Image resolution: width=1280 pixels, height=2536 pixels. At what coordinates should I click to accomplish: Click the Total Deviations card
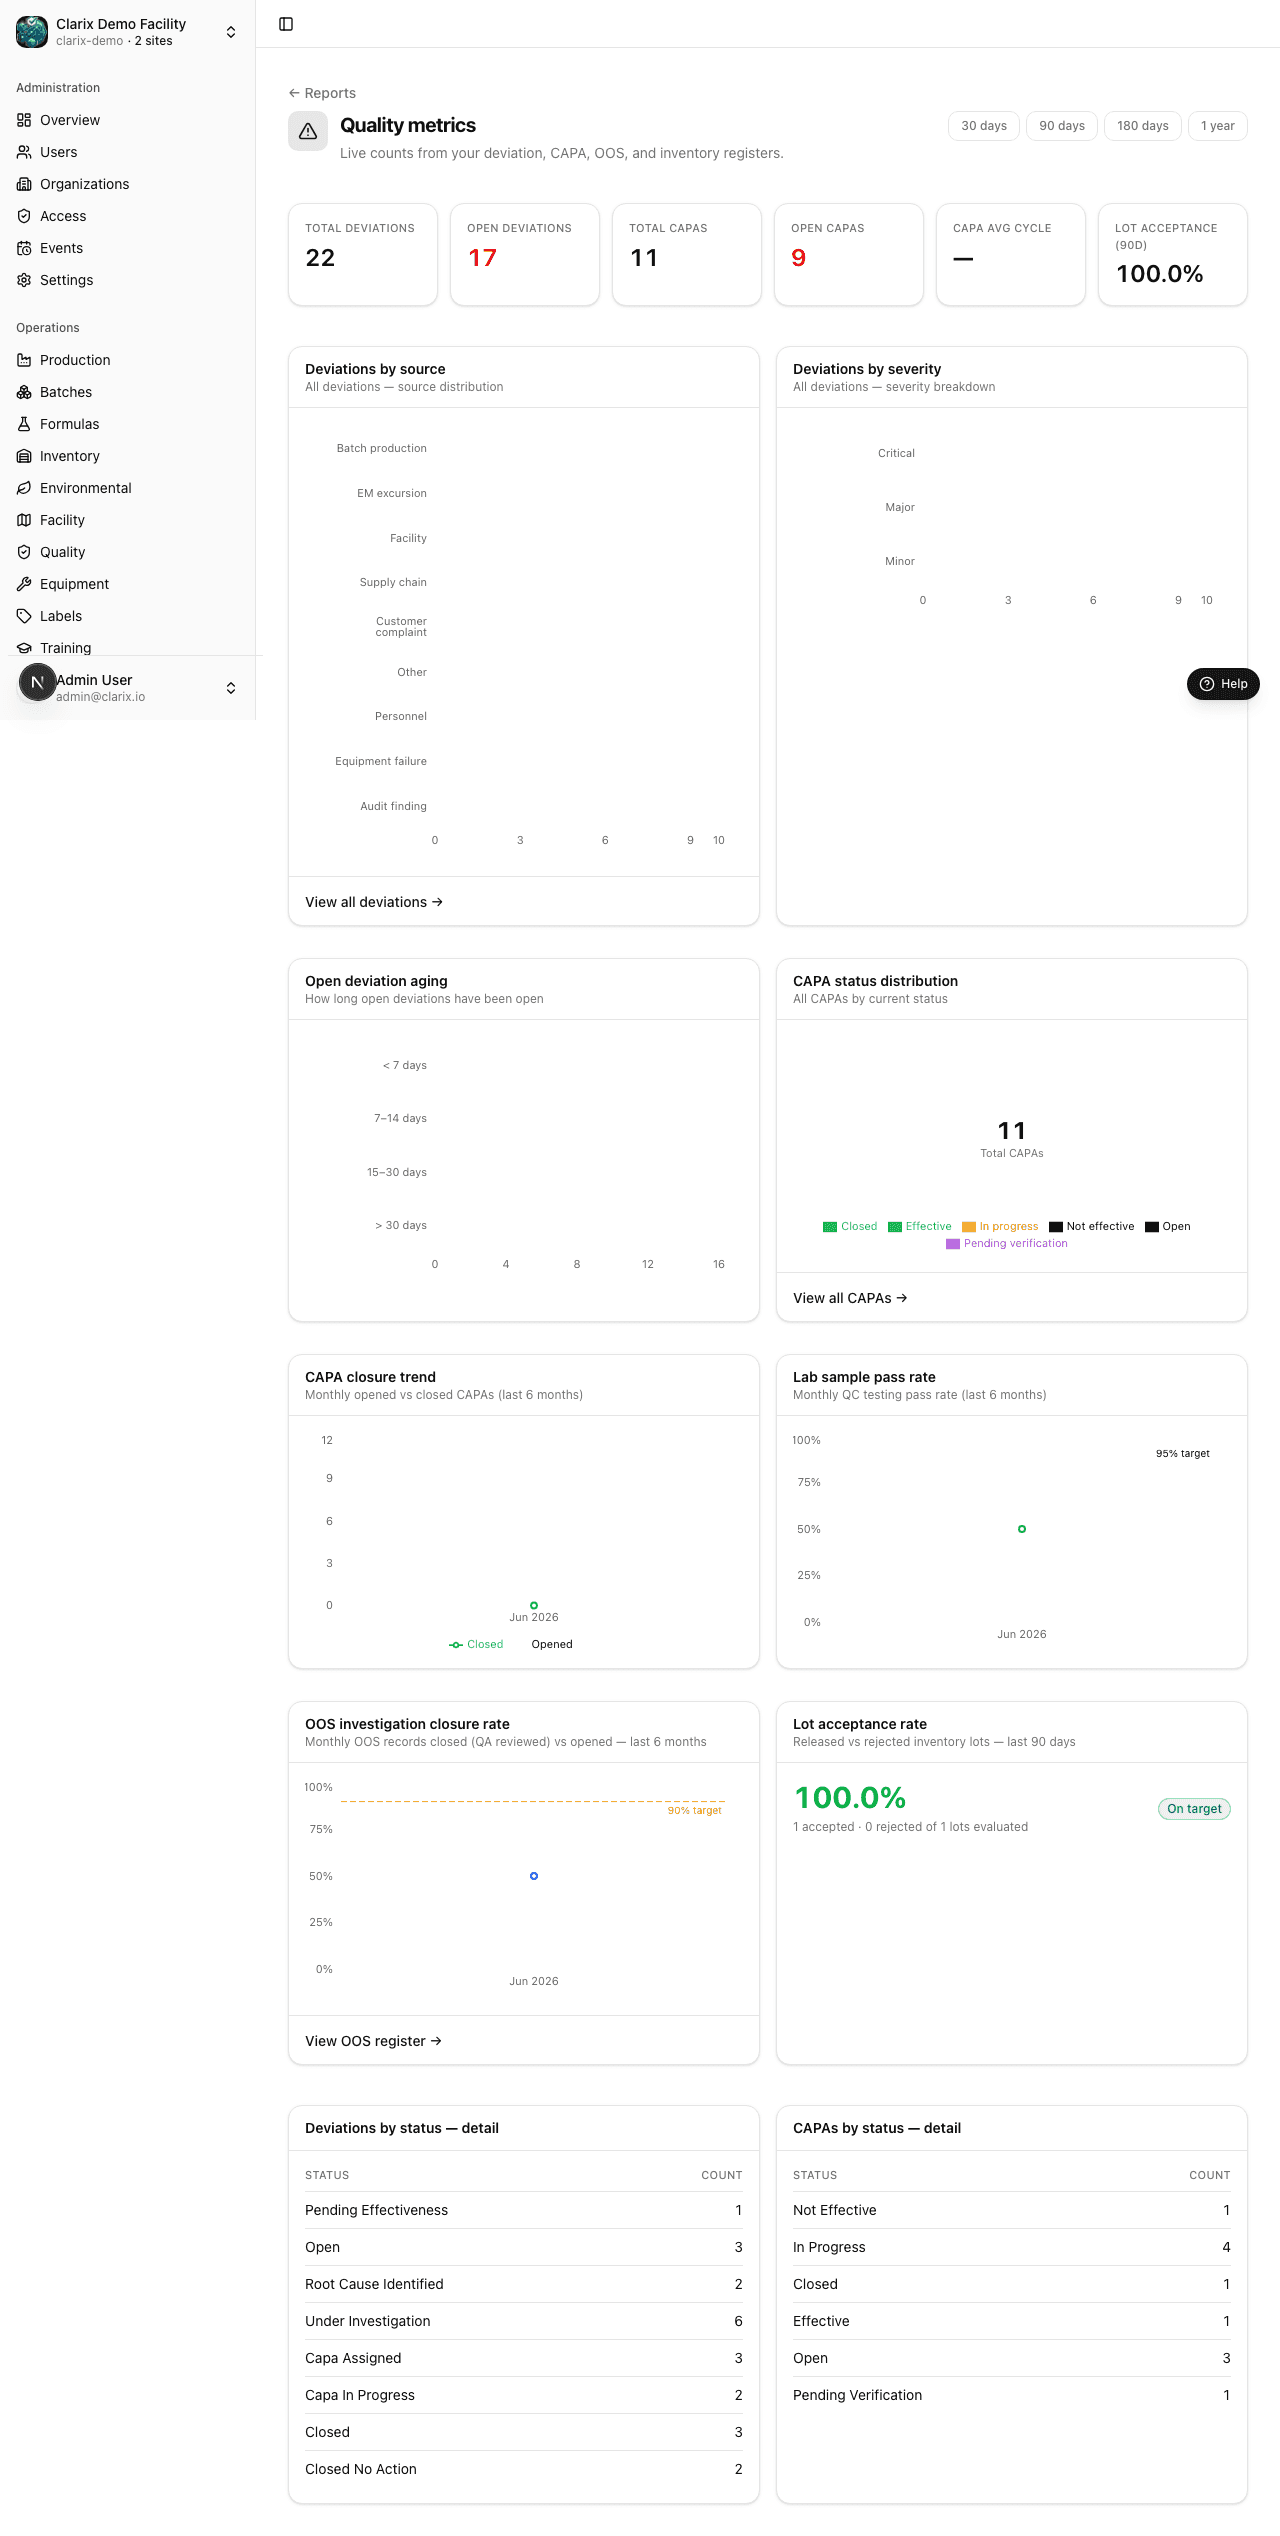coord(363,255)
